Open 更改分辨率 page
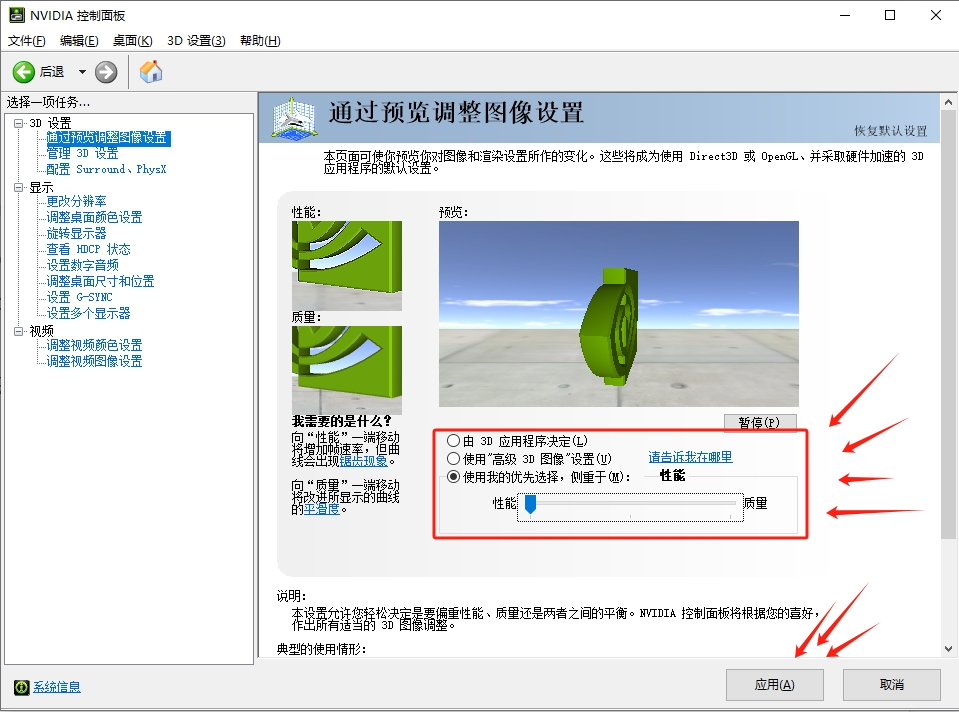This screenshot has width=959, height=712. click(76, 201)
